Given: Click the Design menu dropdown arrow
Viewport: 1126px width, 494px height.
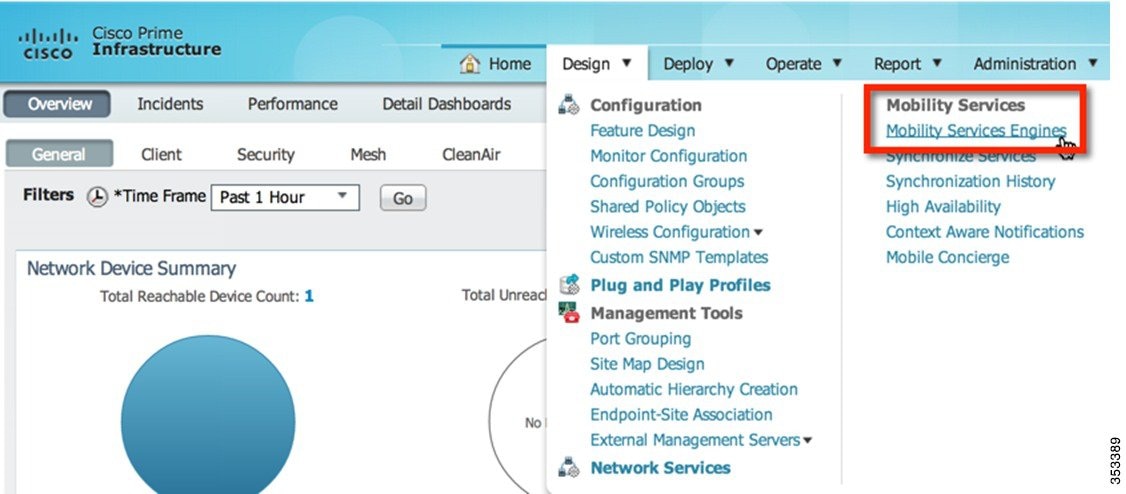Looking at the screenshot, I should pyautogui.click(x=626, y=63).
